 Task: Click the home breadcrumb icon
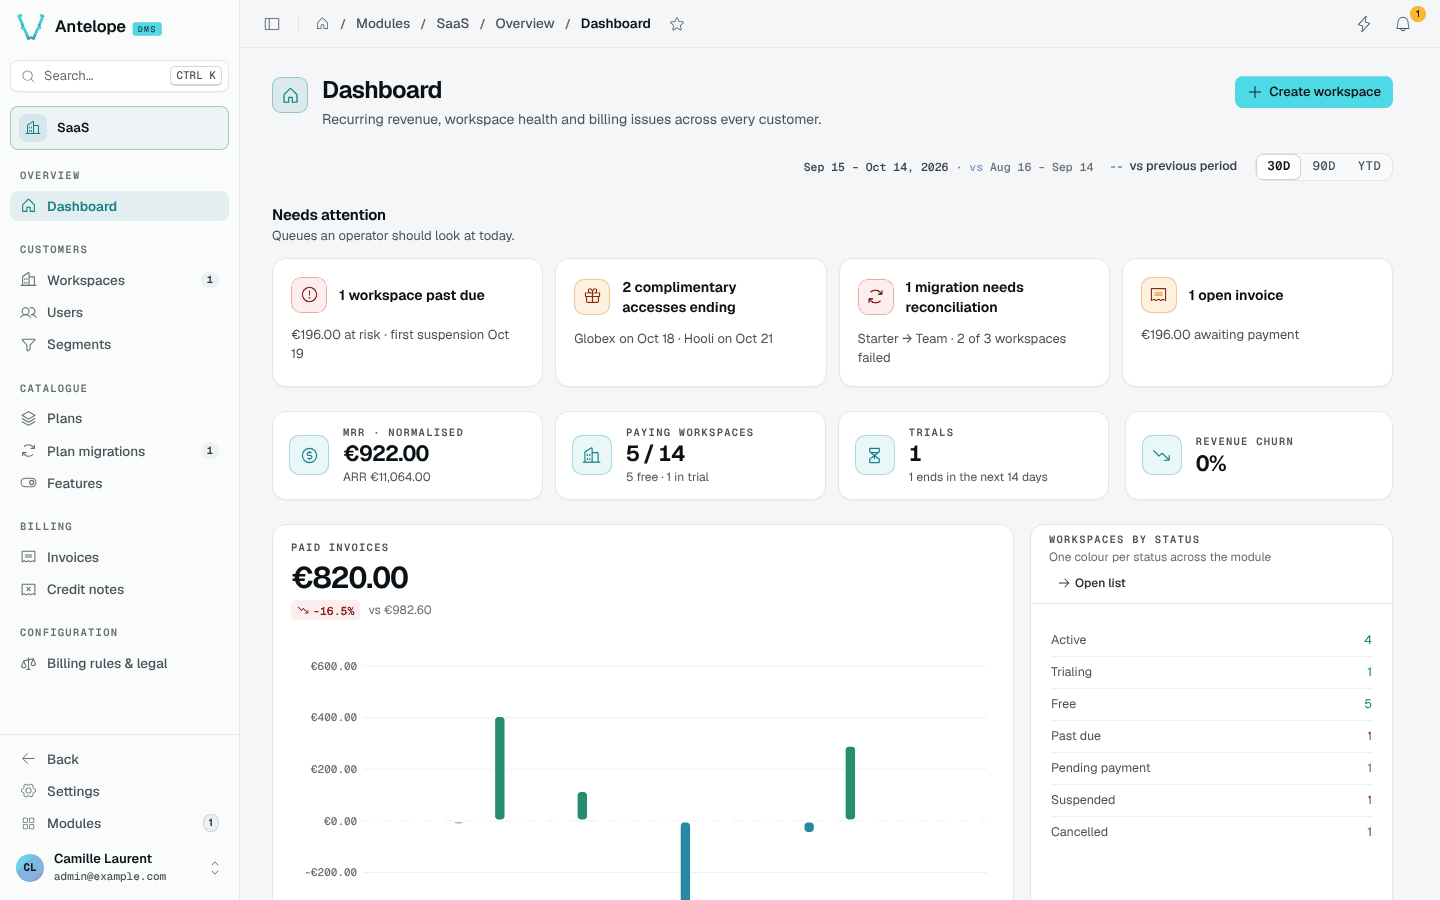point(322,24)
